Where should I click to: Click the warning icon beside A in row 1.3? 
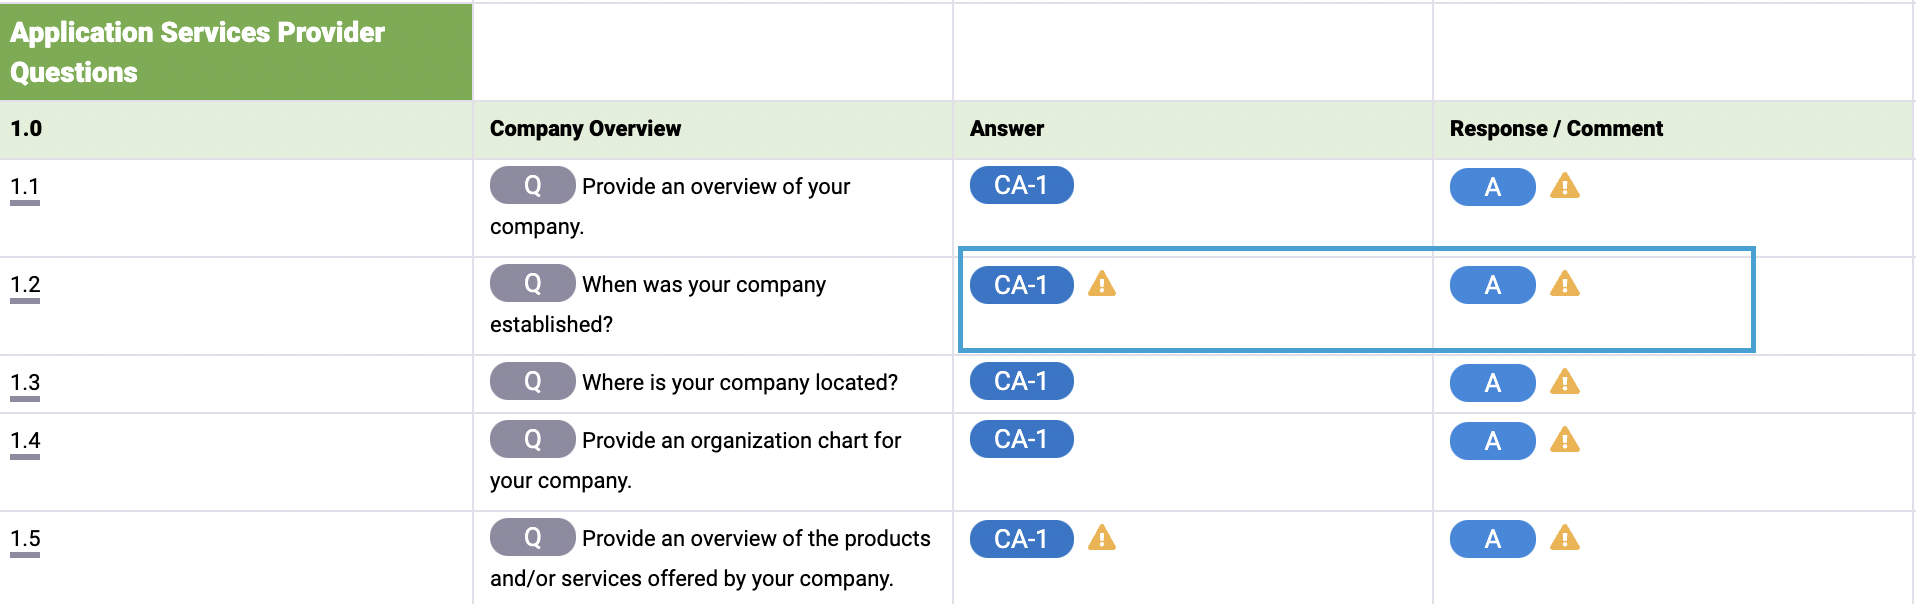1565,382
